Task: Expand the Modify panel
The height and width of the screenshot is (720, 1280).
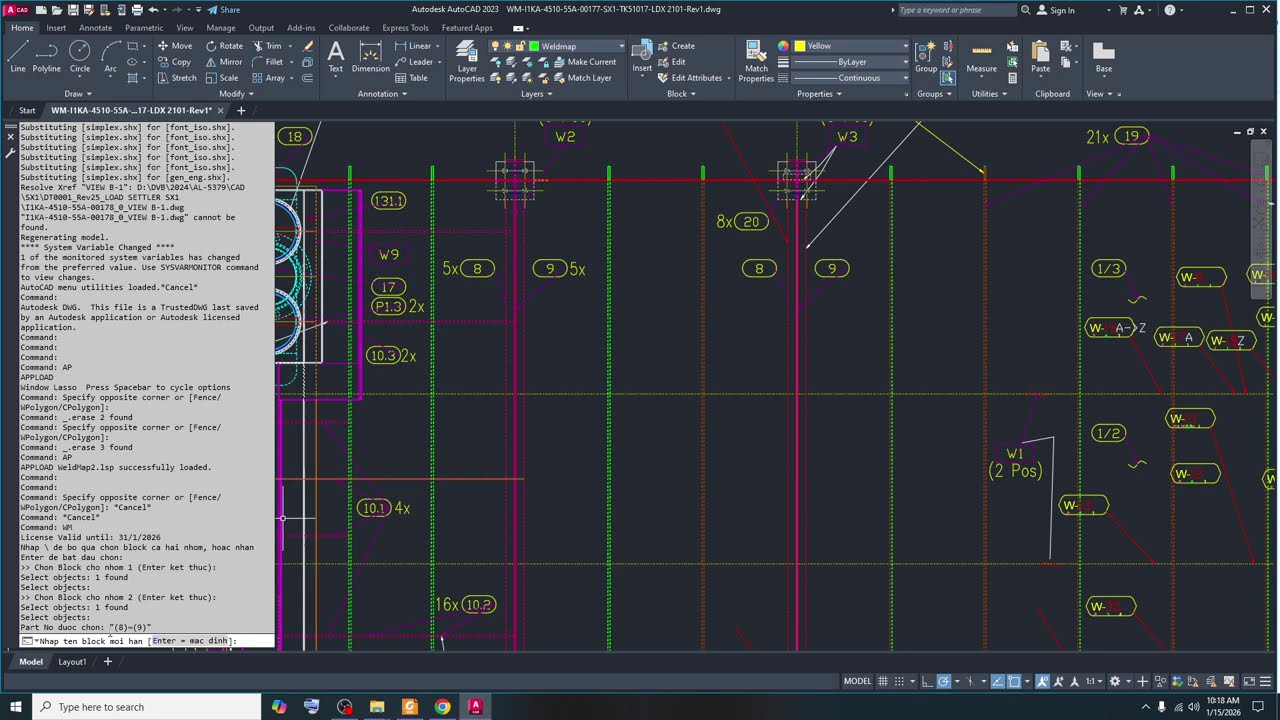Action: click(236, 94)
